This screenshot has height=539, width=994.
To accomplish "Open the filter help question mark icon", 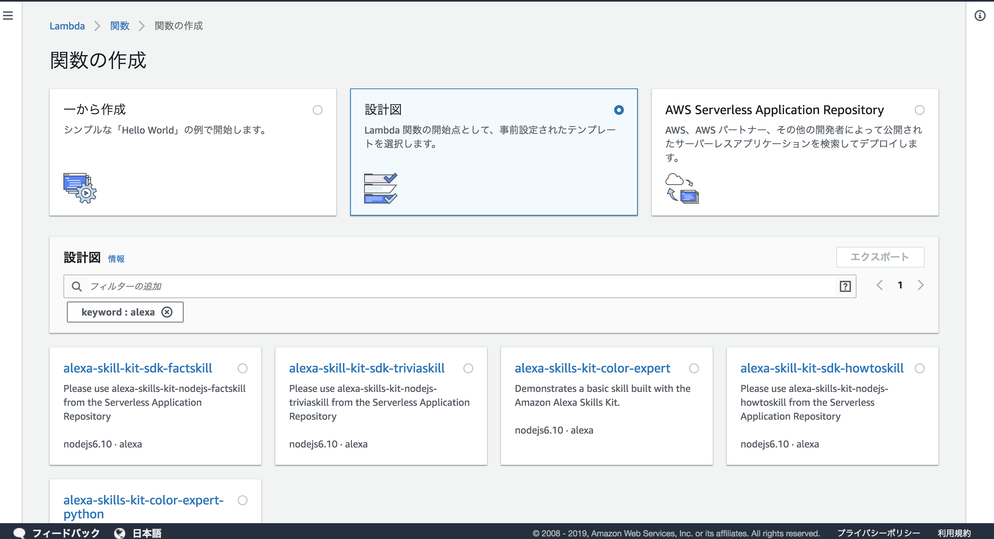I will pyautogui.click(x=845, y=287).
